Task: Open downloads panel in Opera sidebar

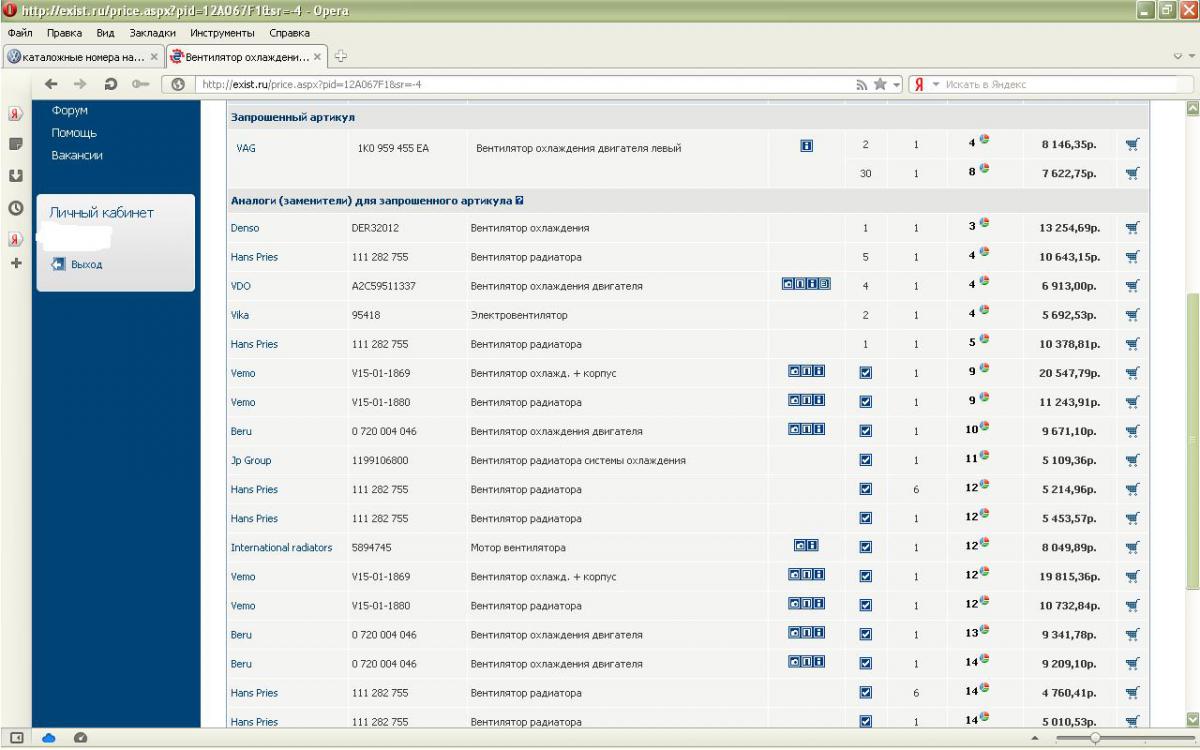Action: point(16,176)
